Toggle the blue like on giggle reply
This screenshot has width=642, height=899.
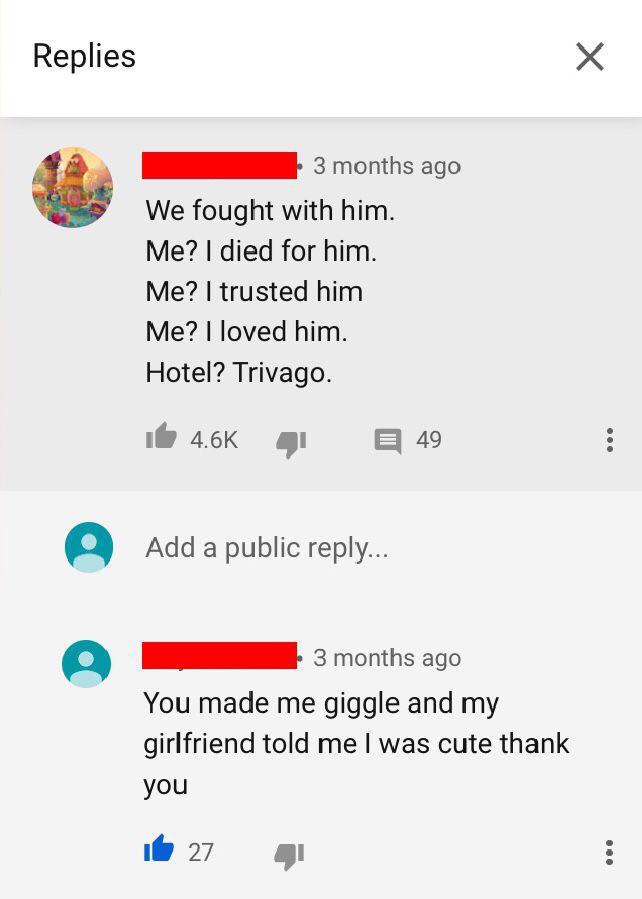pos(159,849)
